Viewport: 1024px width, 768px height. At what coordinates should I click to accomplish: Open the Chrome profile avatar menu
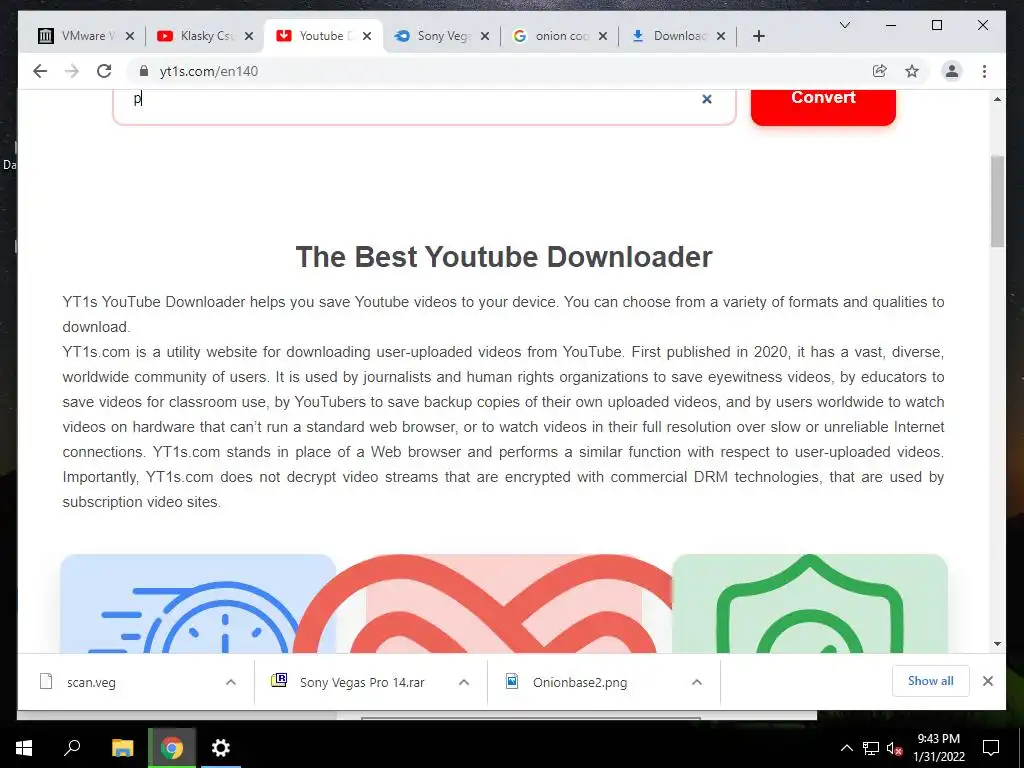click(x=952, y=71)
